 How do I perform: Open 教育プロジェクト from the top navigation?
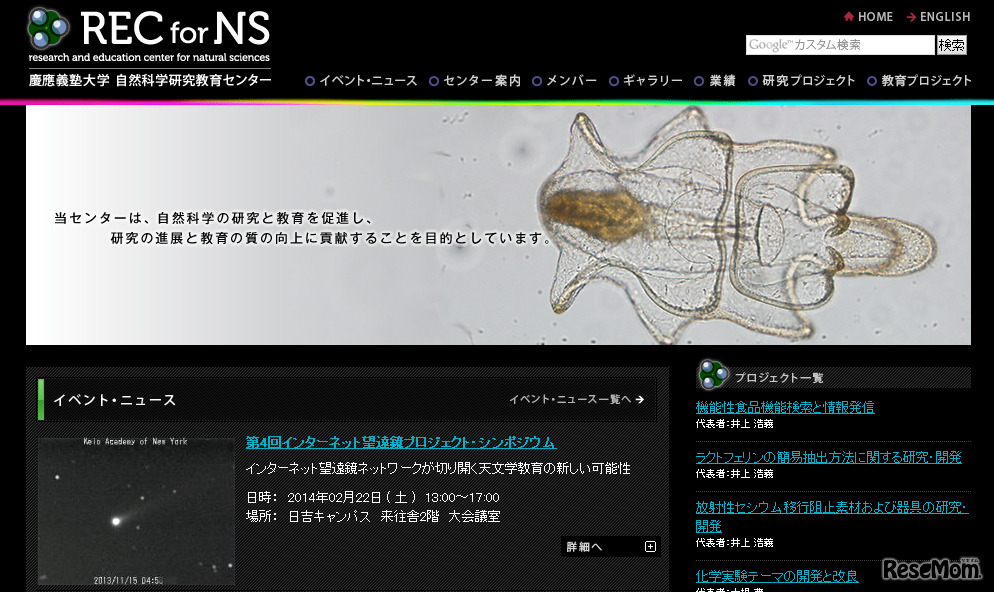pos(929,81)
